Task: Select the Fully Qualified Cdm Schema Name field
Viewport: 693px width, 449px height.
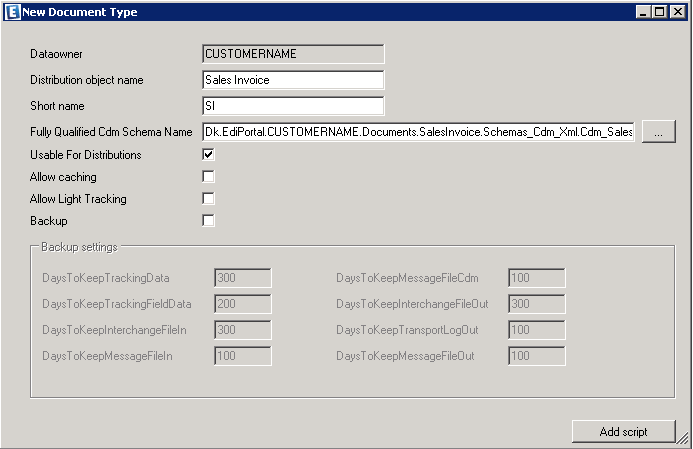Action: point(418,132)
